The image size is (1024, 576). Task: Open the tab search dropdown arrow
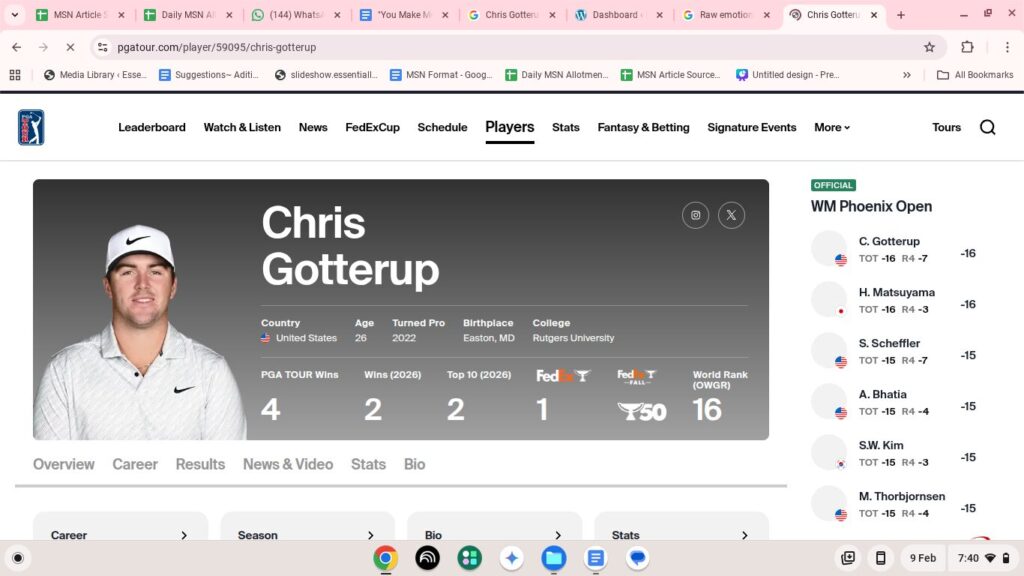coord(15,15)
